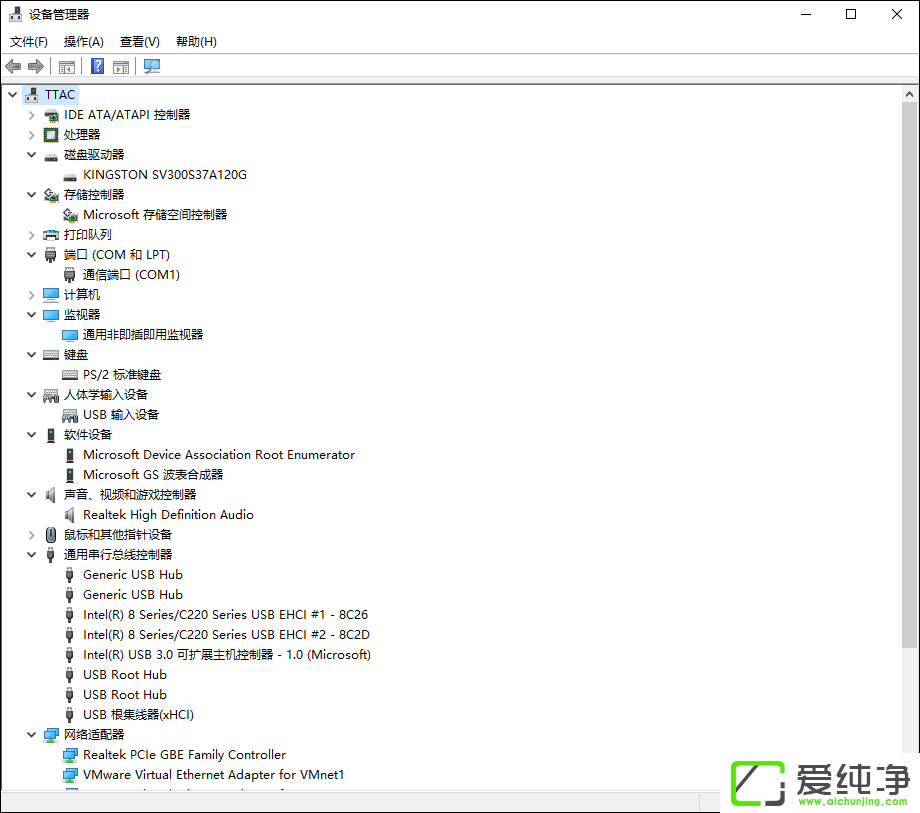Open the 查看(V) menu
Viewport: 920px width, 813px height.
pos(139,41)
